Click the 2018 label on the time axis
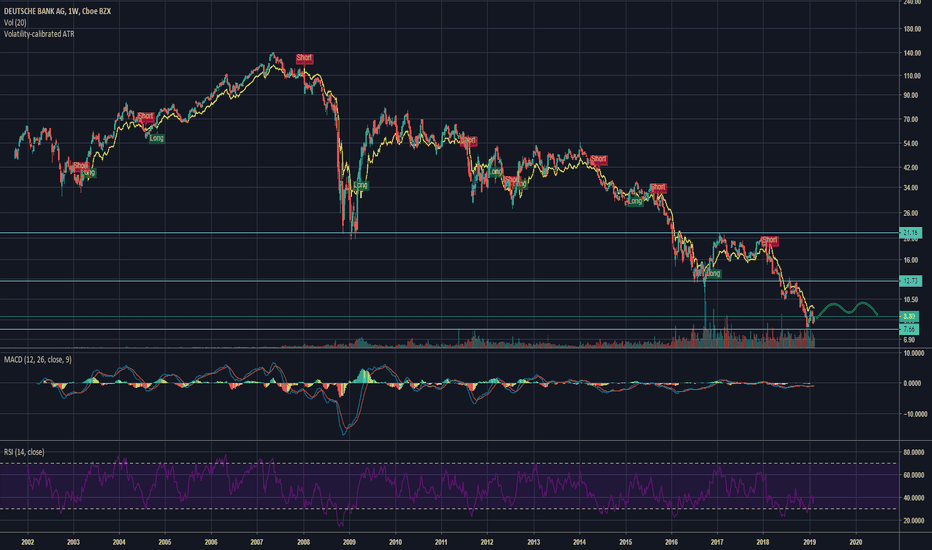Viewport: 932px width, 550px height. (763, 542)
